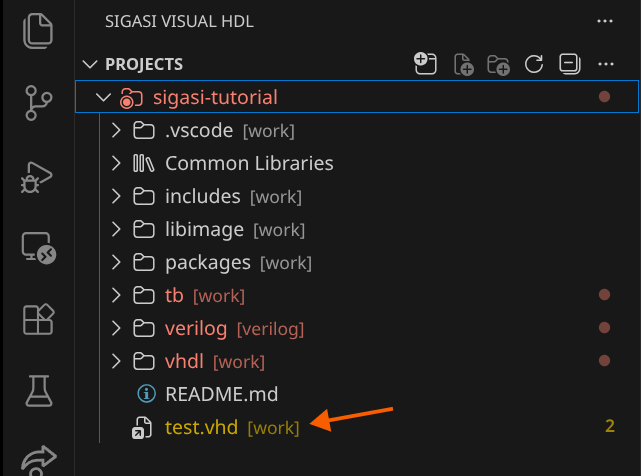Click the new folder icon in Projects toolbar
641x476 pixels.
point(498,64)
